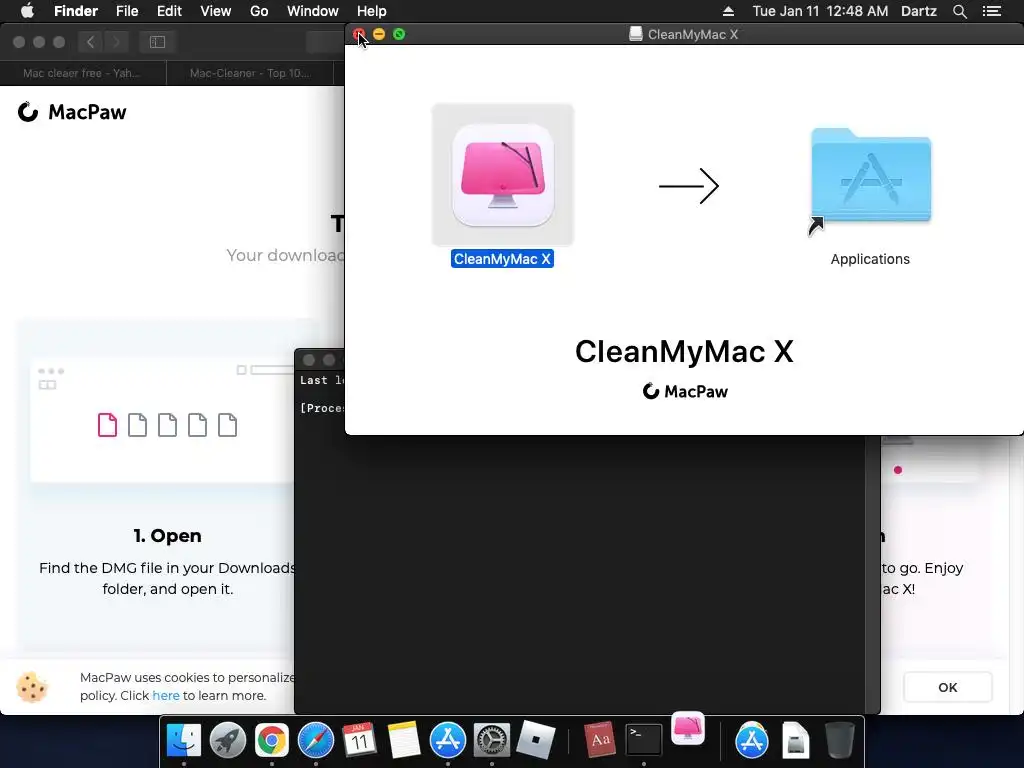This screenshot has width=1024, height=768.
Task: Open Calendar from the Dock
Action: 359,741
